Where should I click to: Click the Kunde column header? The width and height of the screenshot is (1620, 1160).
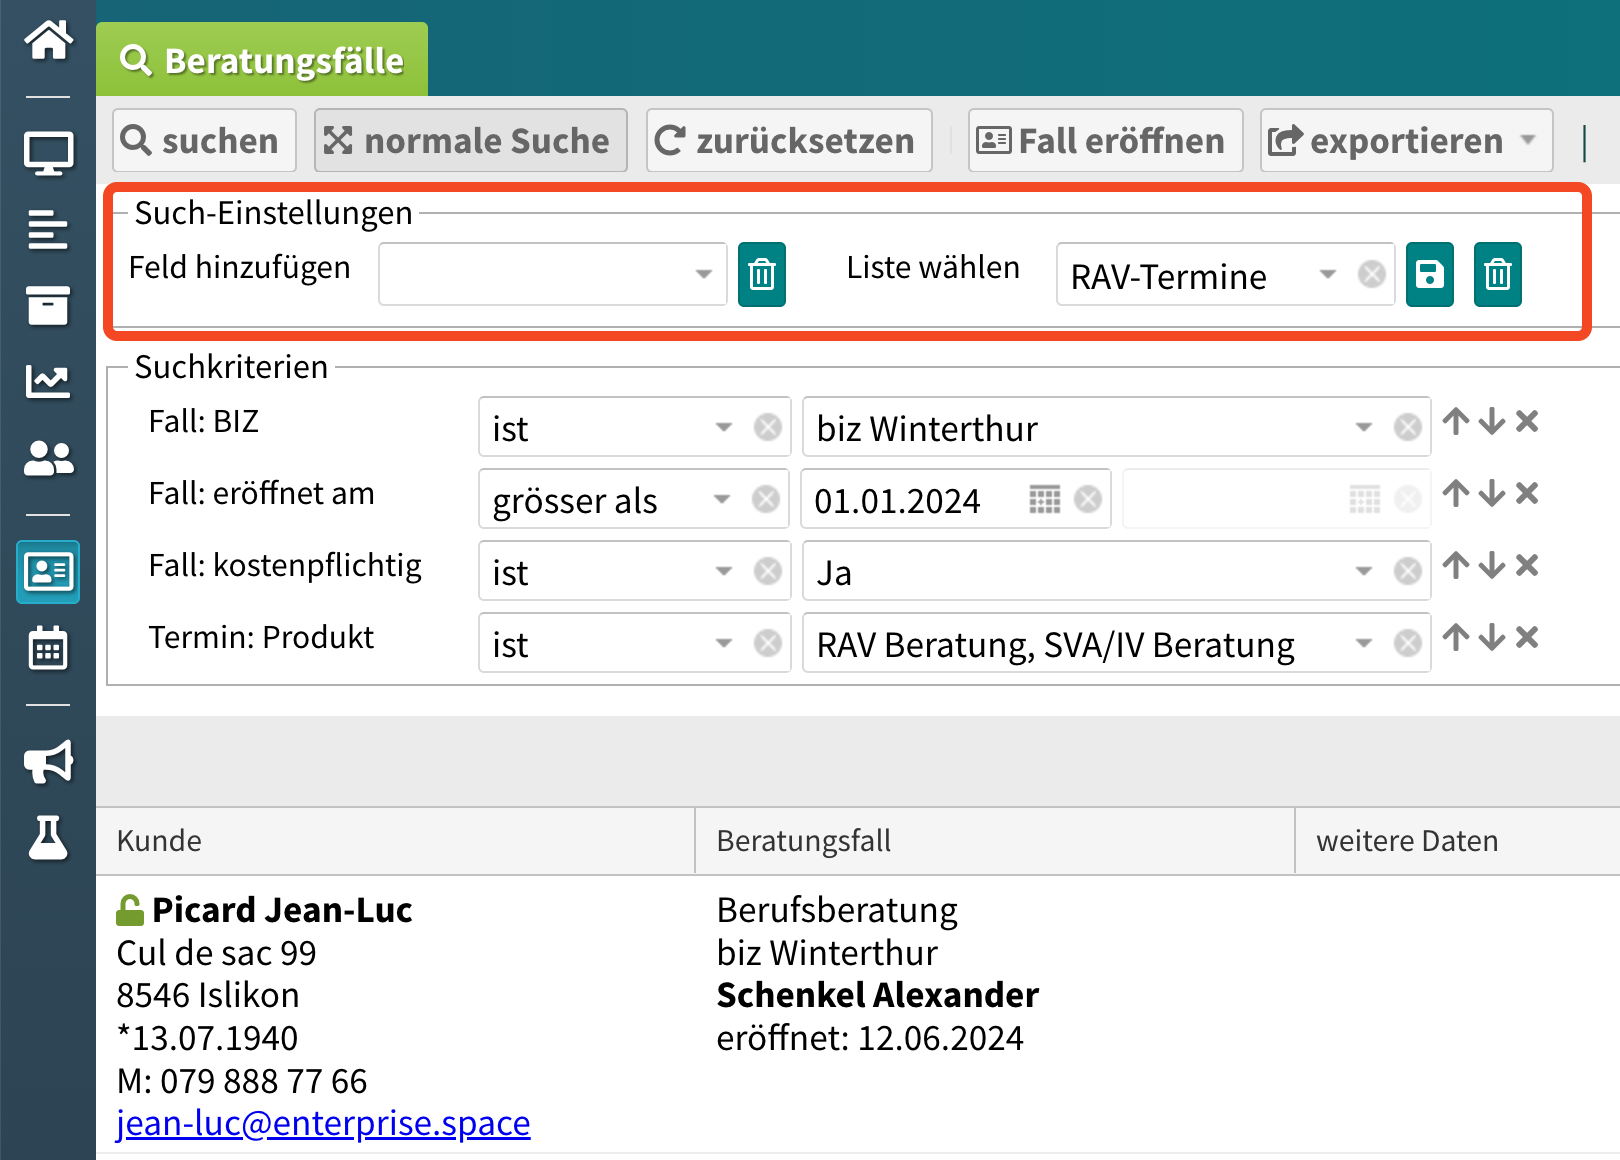point(395,841)
